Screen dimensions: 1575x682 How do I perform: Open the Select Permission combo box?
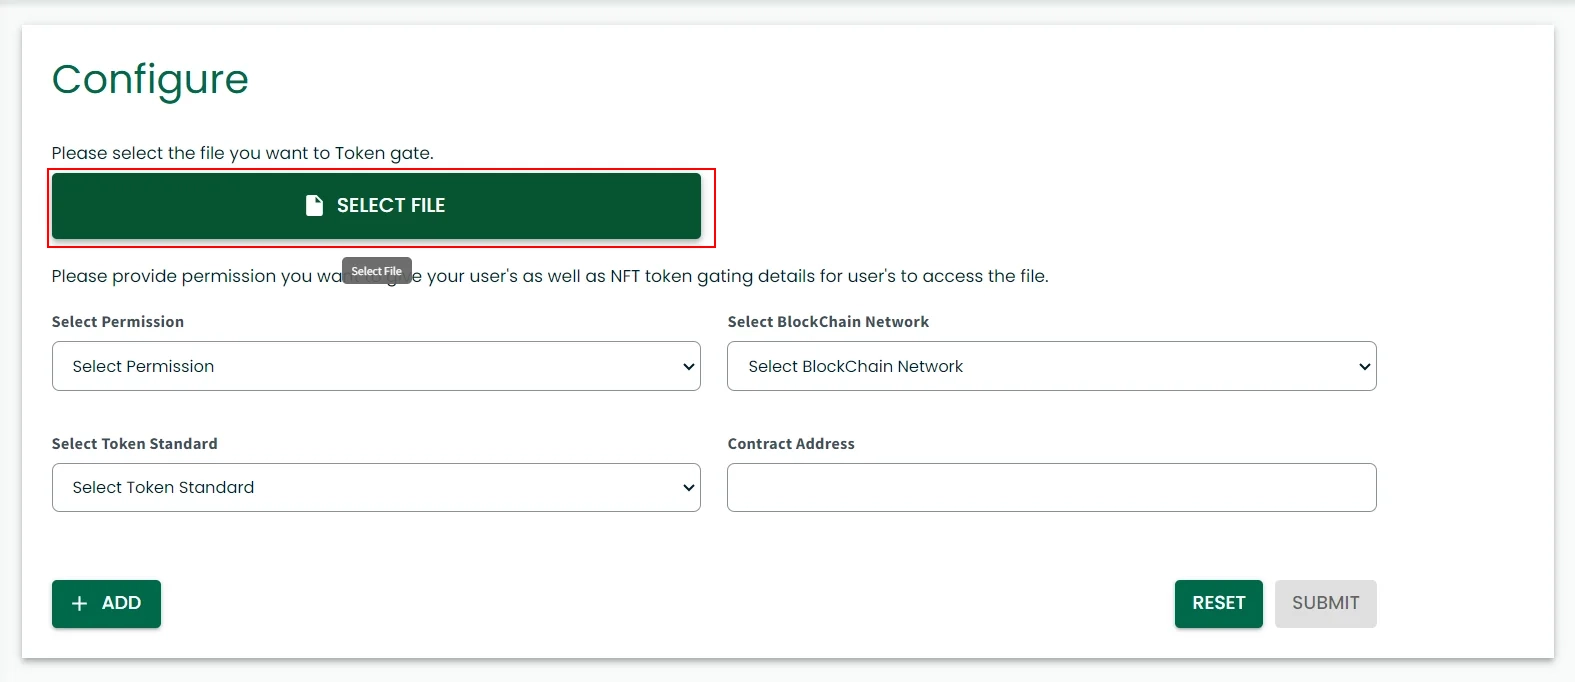[376, 366]
